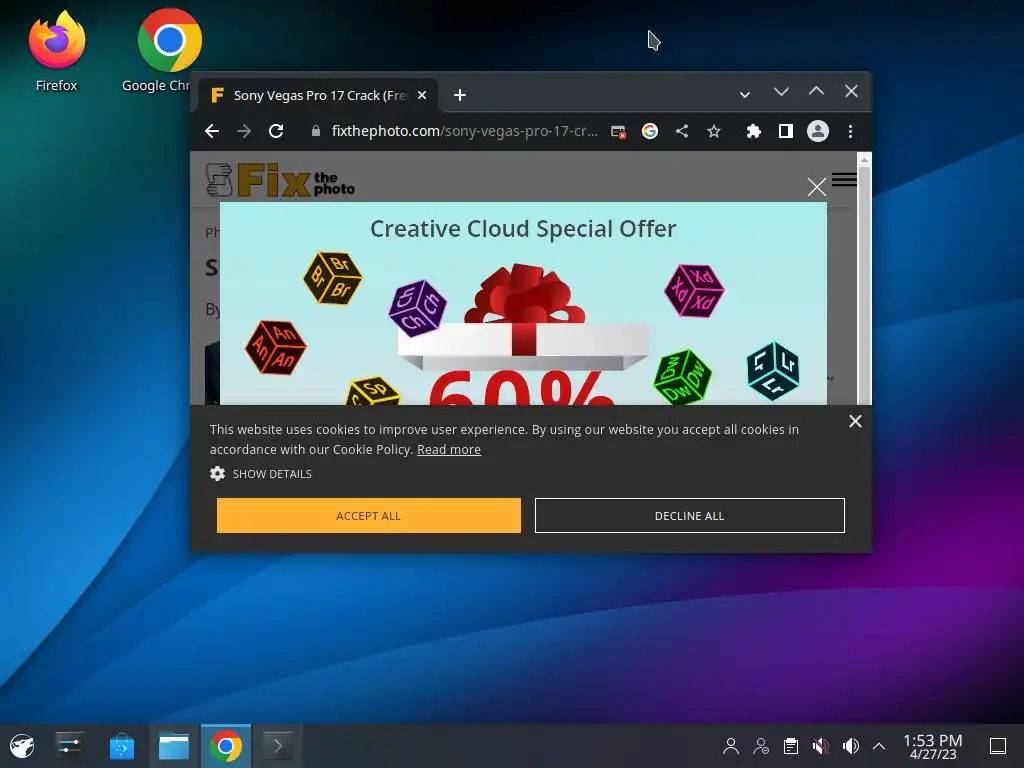Open System Settings from taskbar

(69, 746)
